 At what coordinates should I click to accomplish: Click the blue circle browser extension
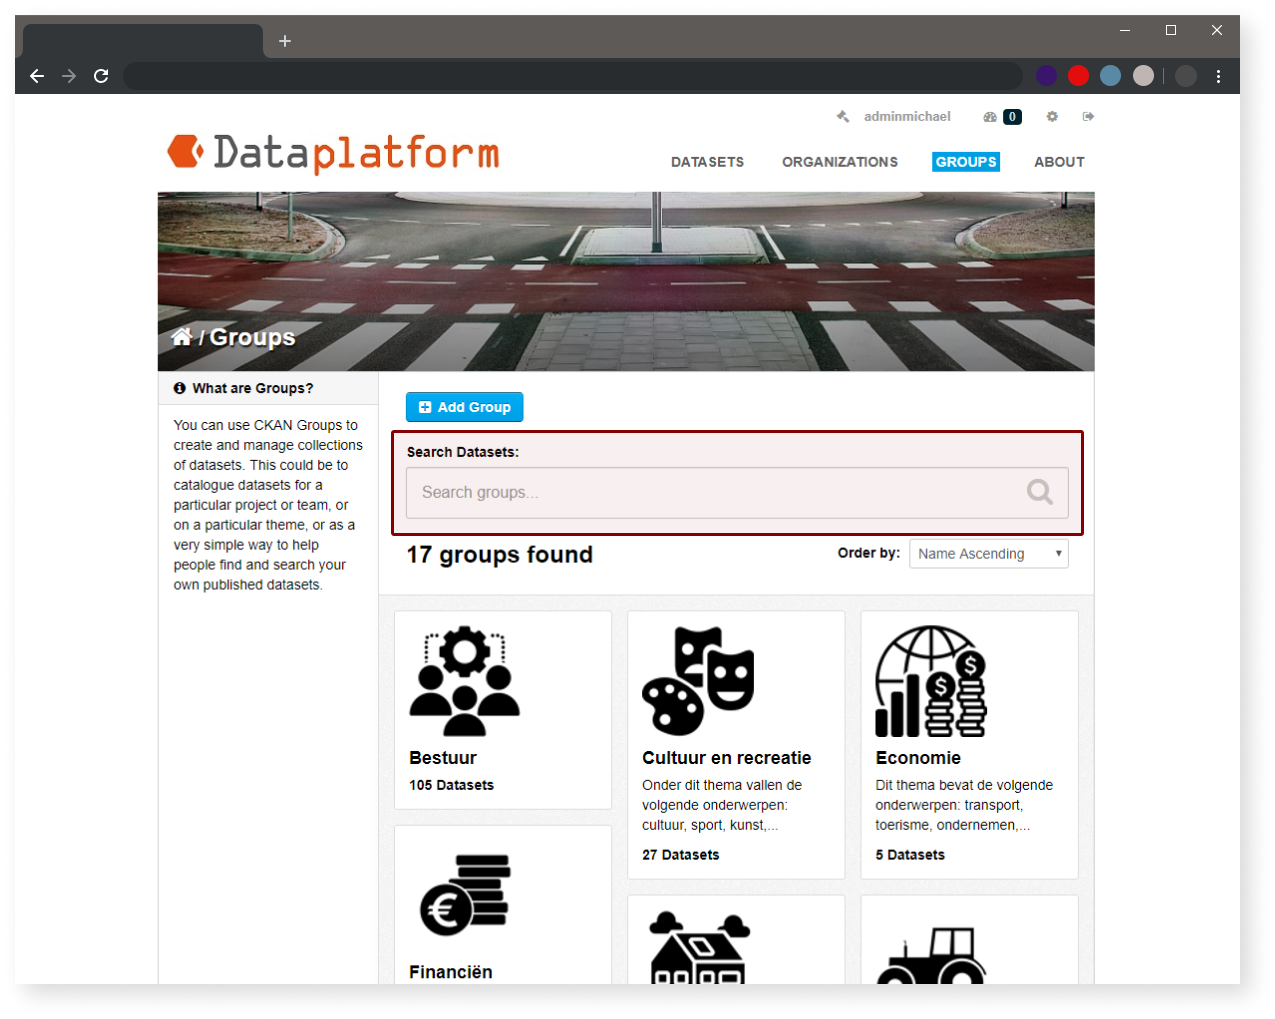click(x=1110, y=76)
